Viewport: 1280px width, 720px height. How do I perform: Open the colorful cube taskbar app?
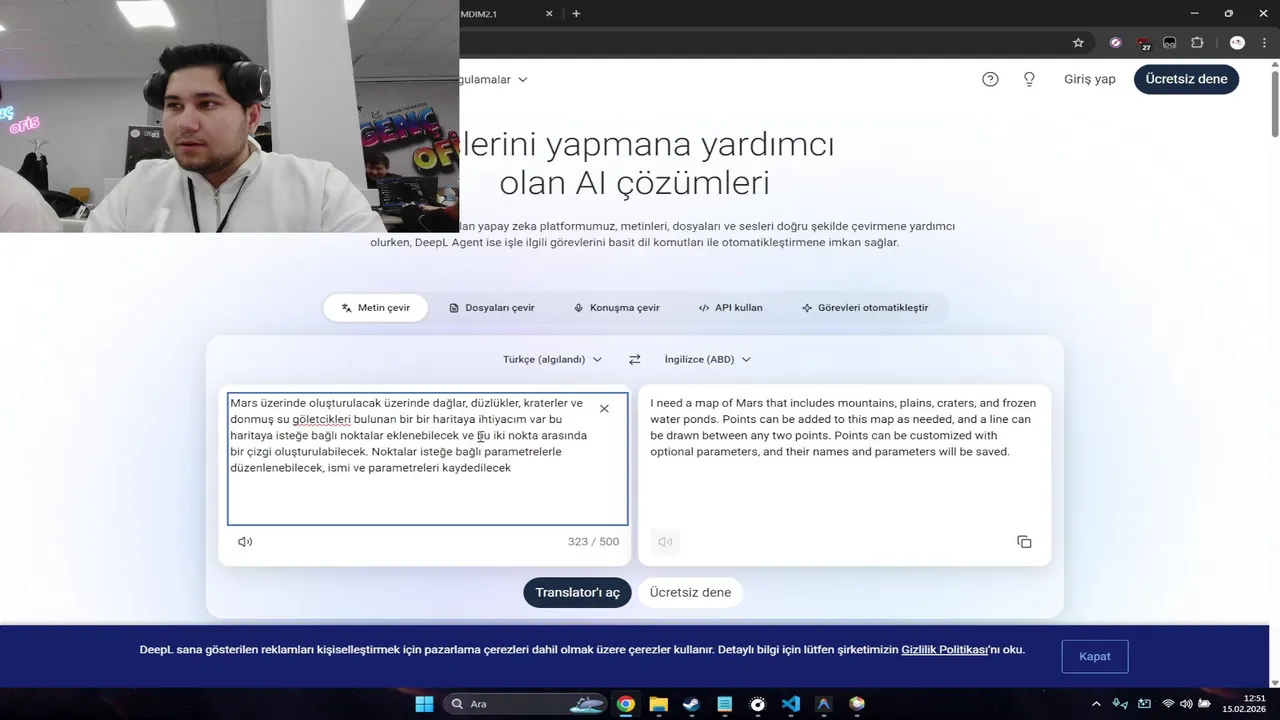[x=856, y=703]
